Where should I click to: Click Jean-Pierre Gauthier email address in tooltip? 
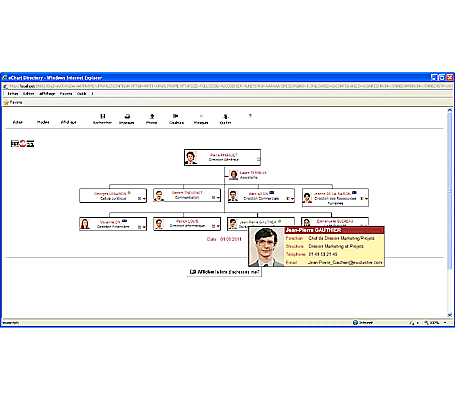(345, 262)
